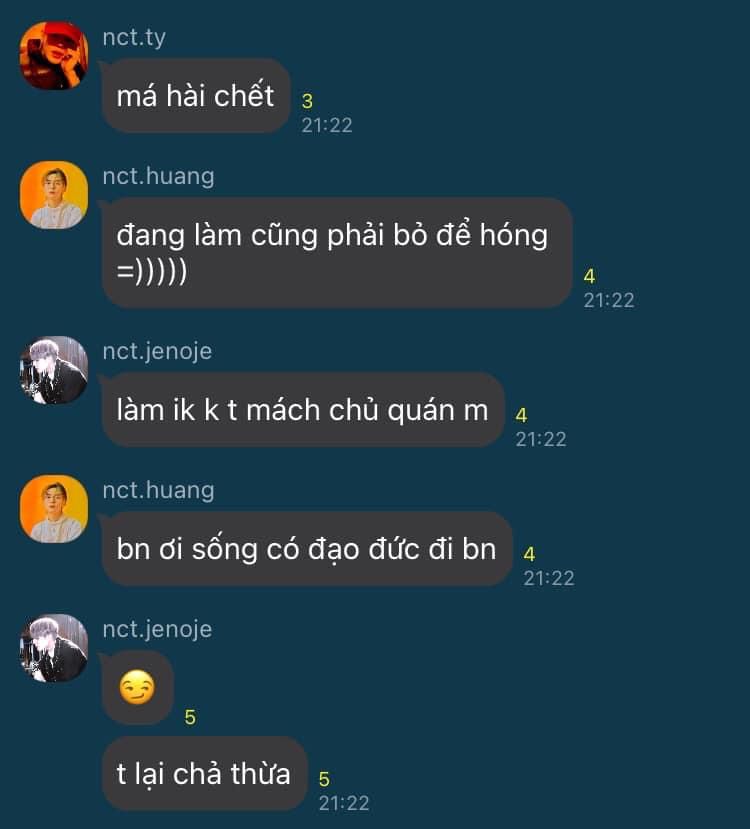Image resolution: width=750 pixels, height=829 pixels.
Task: Open the nct.ty username label
Action: [x=134, y=38]
